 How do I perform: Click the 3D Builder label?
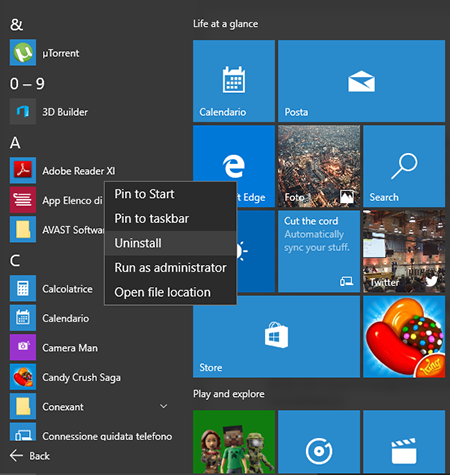(65, 112)
